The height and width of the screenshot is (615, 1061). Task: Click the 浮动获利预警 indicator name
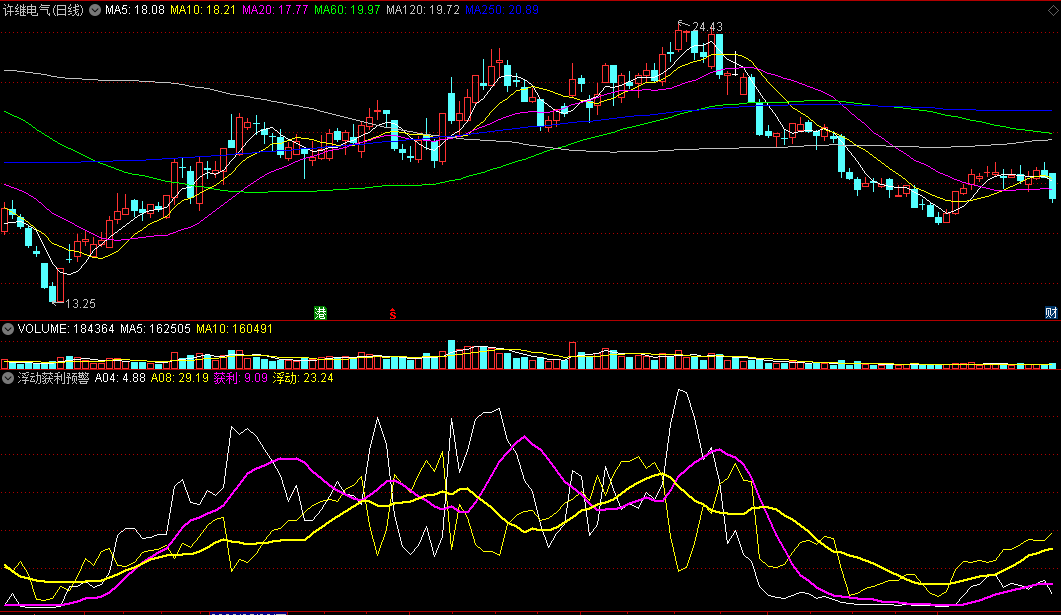[x=53, y=378]
